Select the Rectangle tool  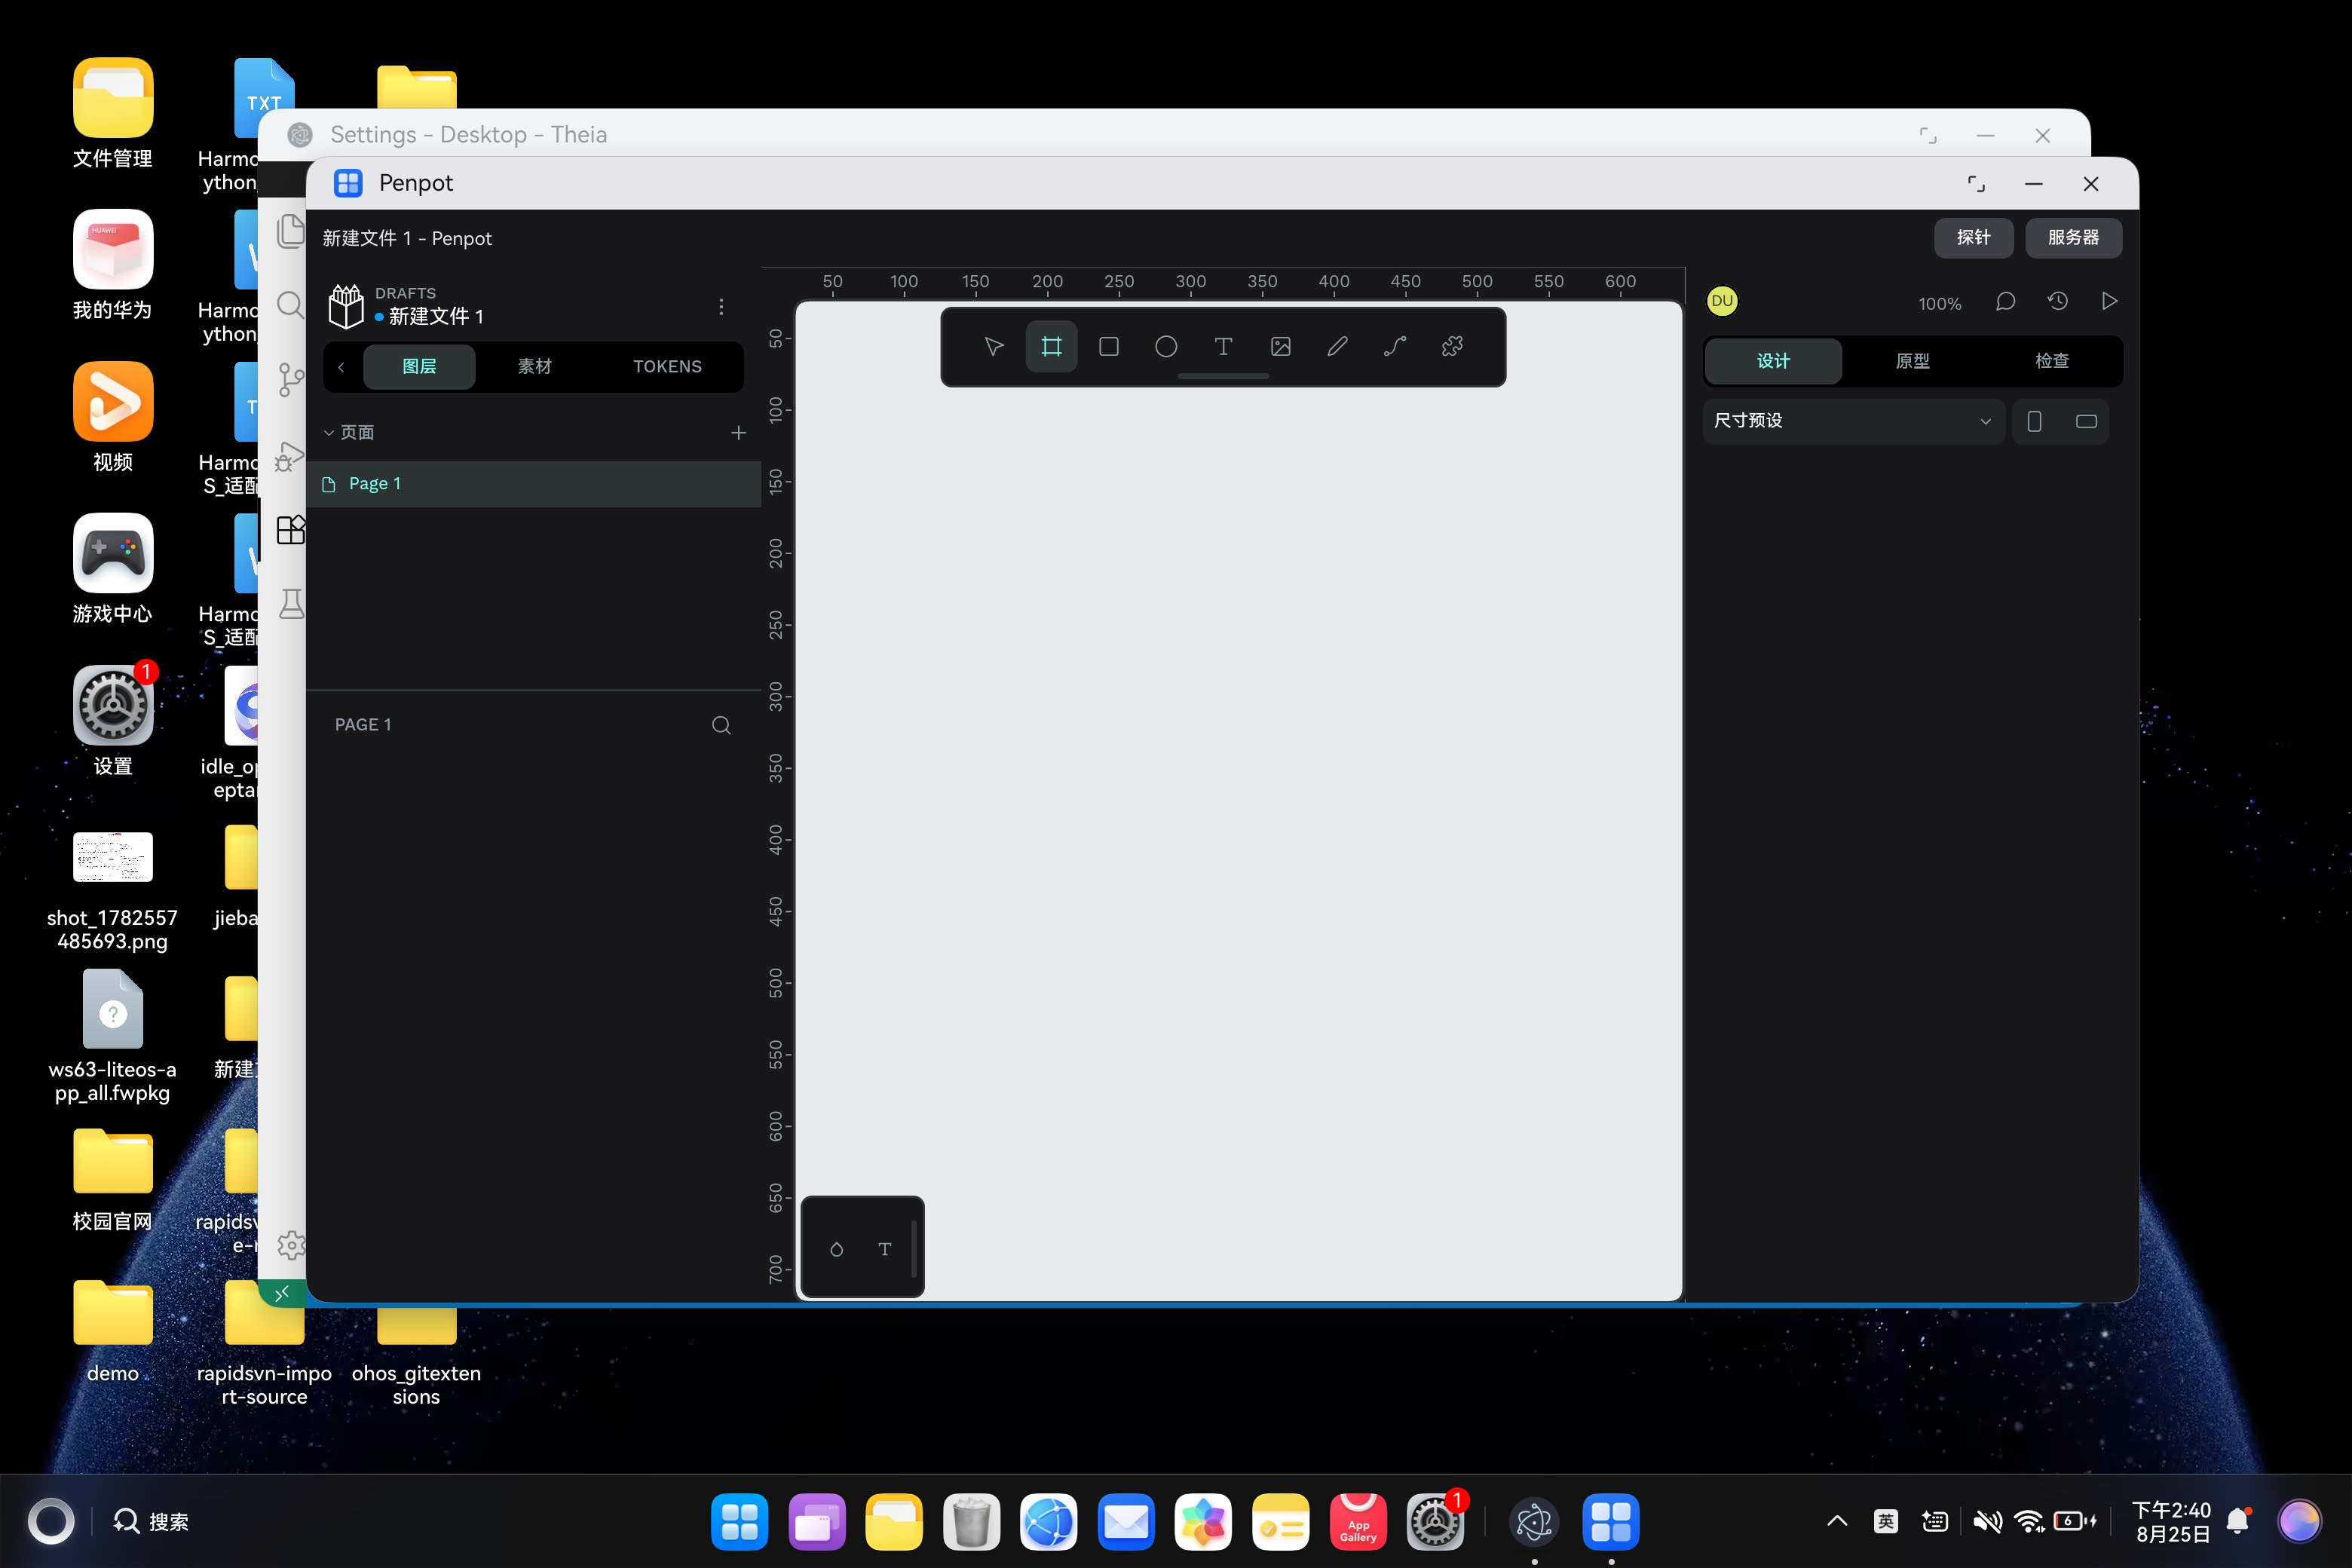1108,347
